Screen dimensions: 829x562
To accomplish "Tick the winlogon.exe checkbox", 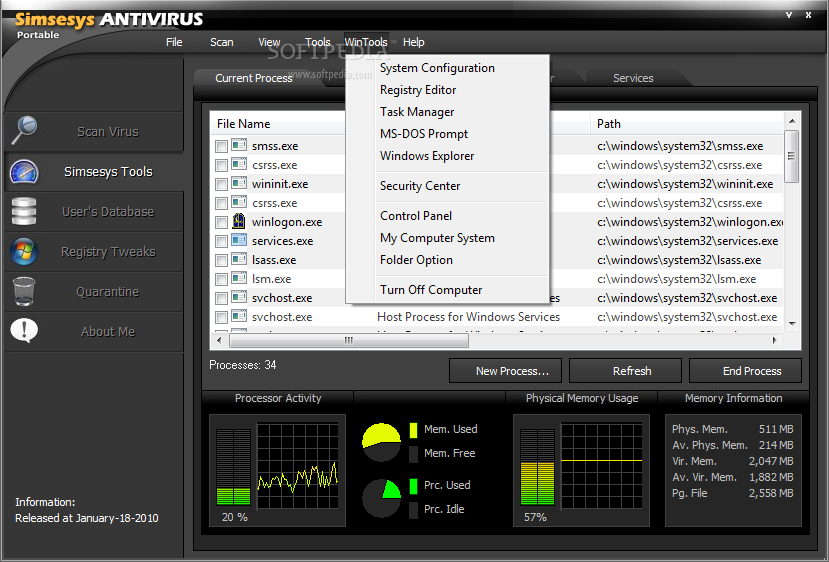I will coord(222,223).
